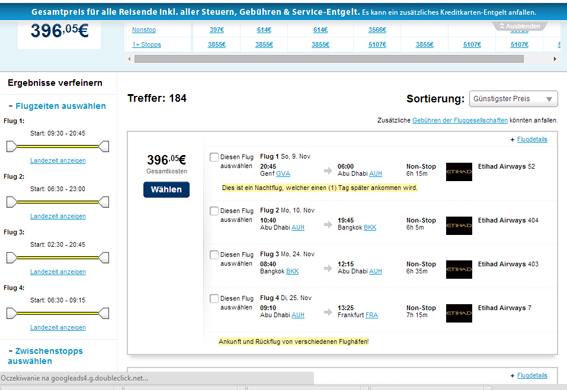Click 'Ankunft und Rückflug von verschiedenen Flughäfen' notice

(x=294, y=342)
